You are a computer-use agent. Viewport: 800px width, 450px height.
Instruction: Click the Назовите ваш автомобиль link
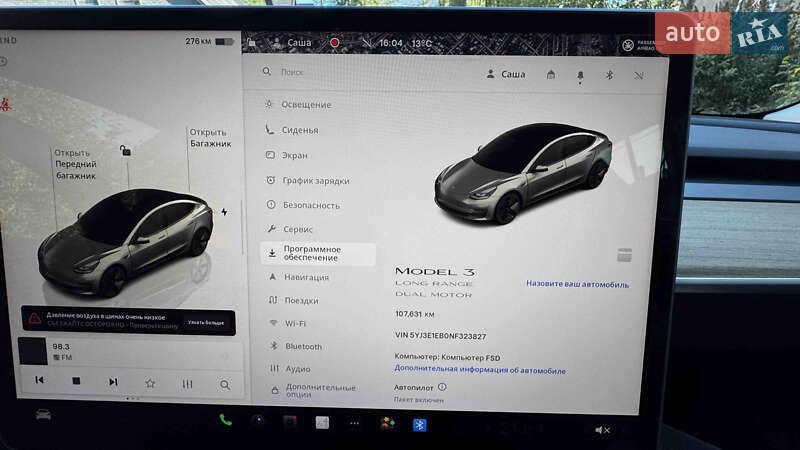pos(577,284)
